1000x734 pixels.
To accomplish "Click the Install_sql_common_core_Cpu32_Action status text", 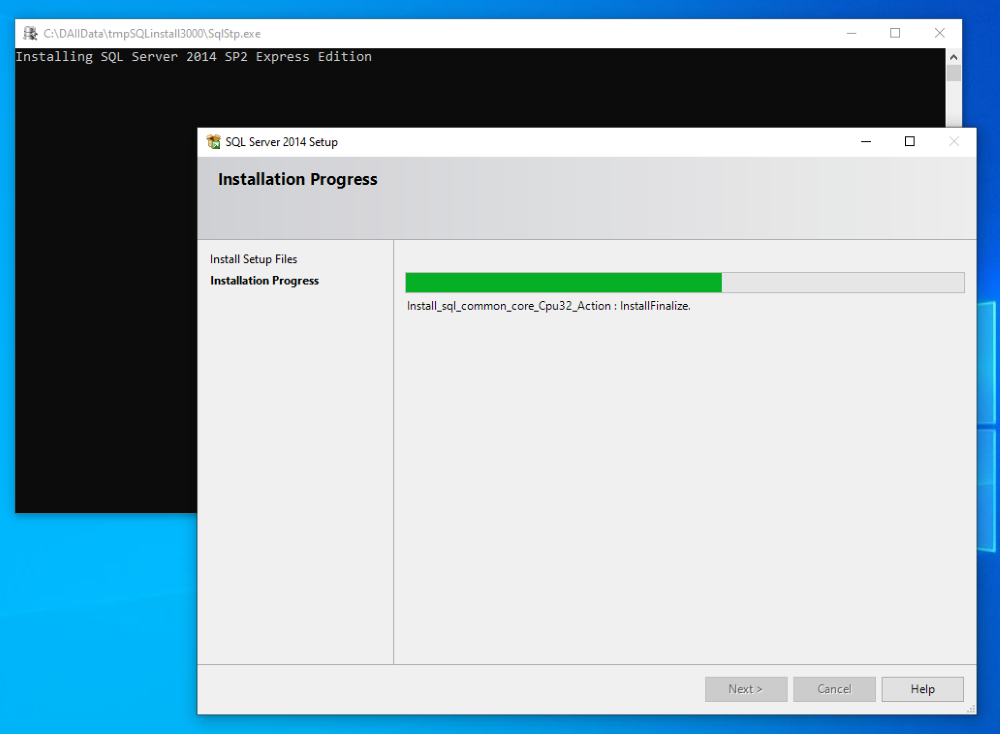I will point(548,306).
